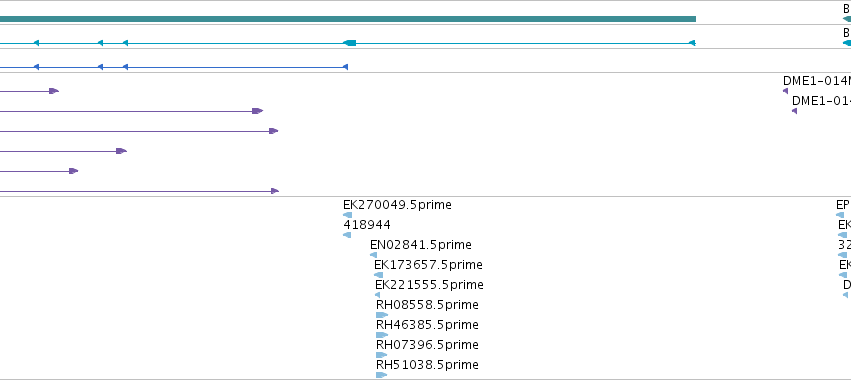
Task: Click the second purple arrow's arrowhead
Action: click(x=257, y=111)
